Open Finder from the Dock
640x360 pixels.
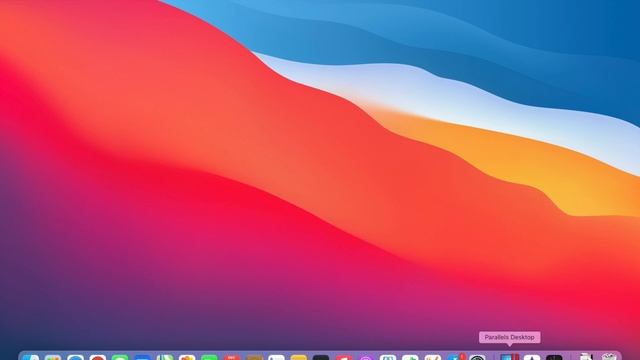(x=31, y=357)
